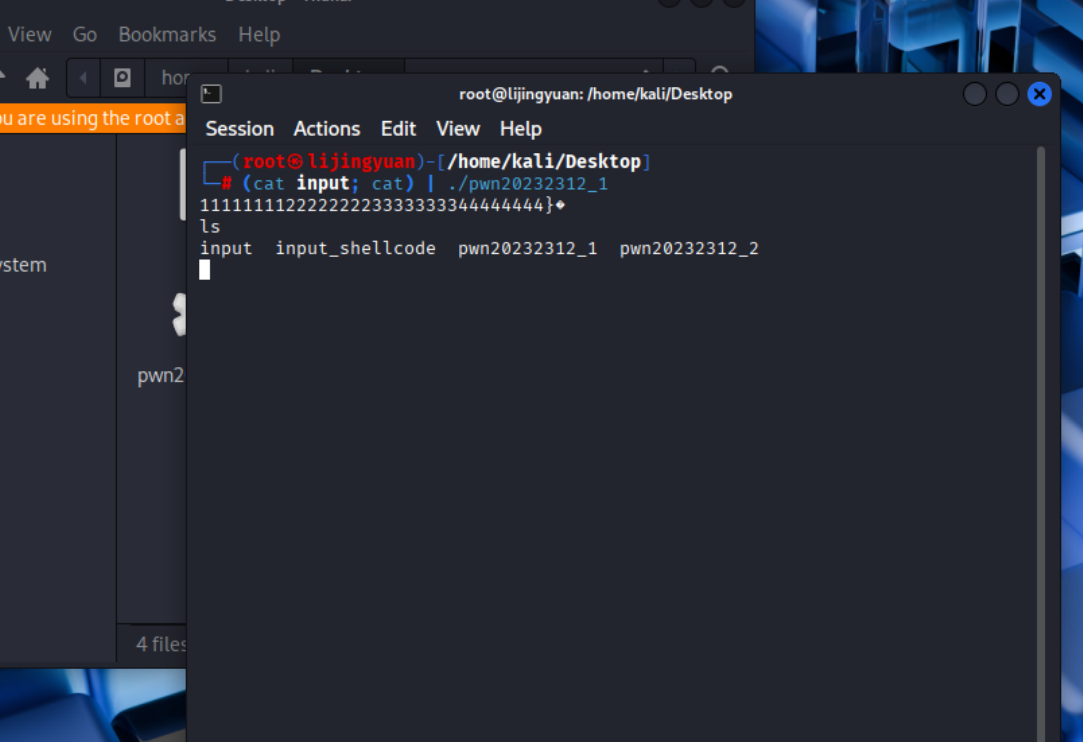Click the terminal icon in the title bar
1083x742 pixels.
coord(211,94)
